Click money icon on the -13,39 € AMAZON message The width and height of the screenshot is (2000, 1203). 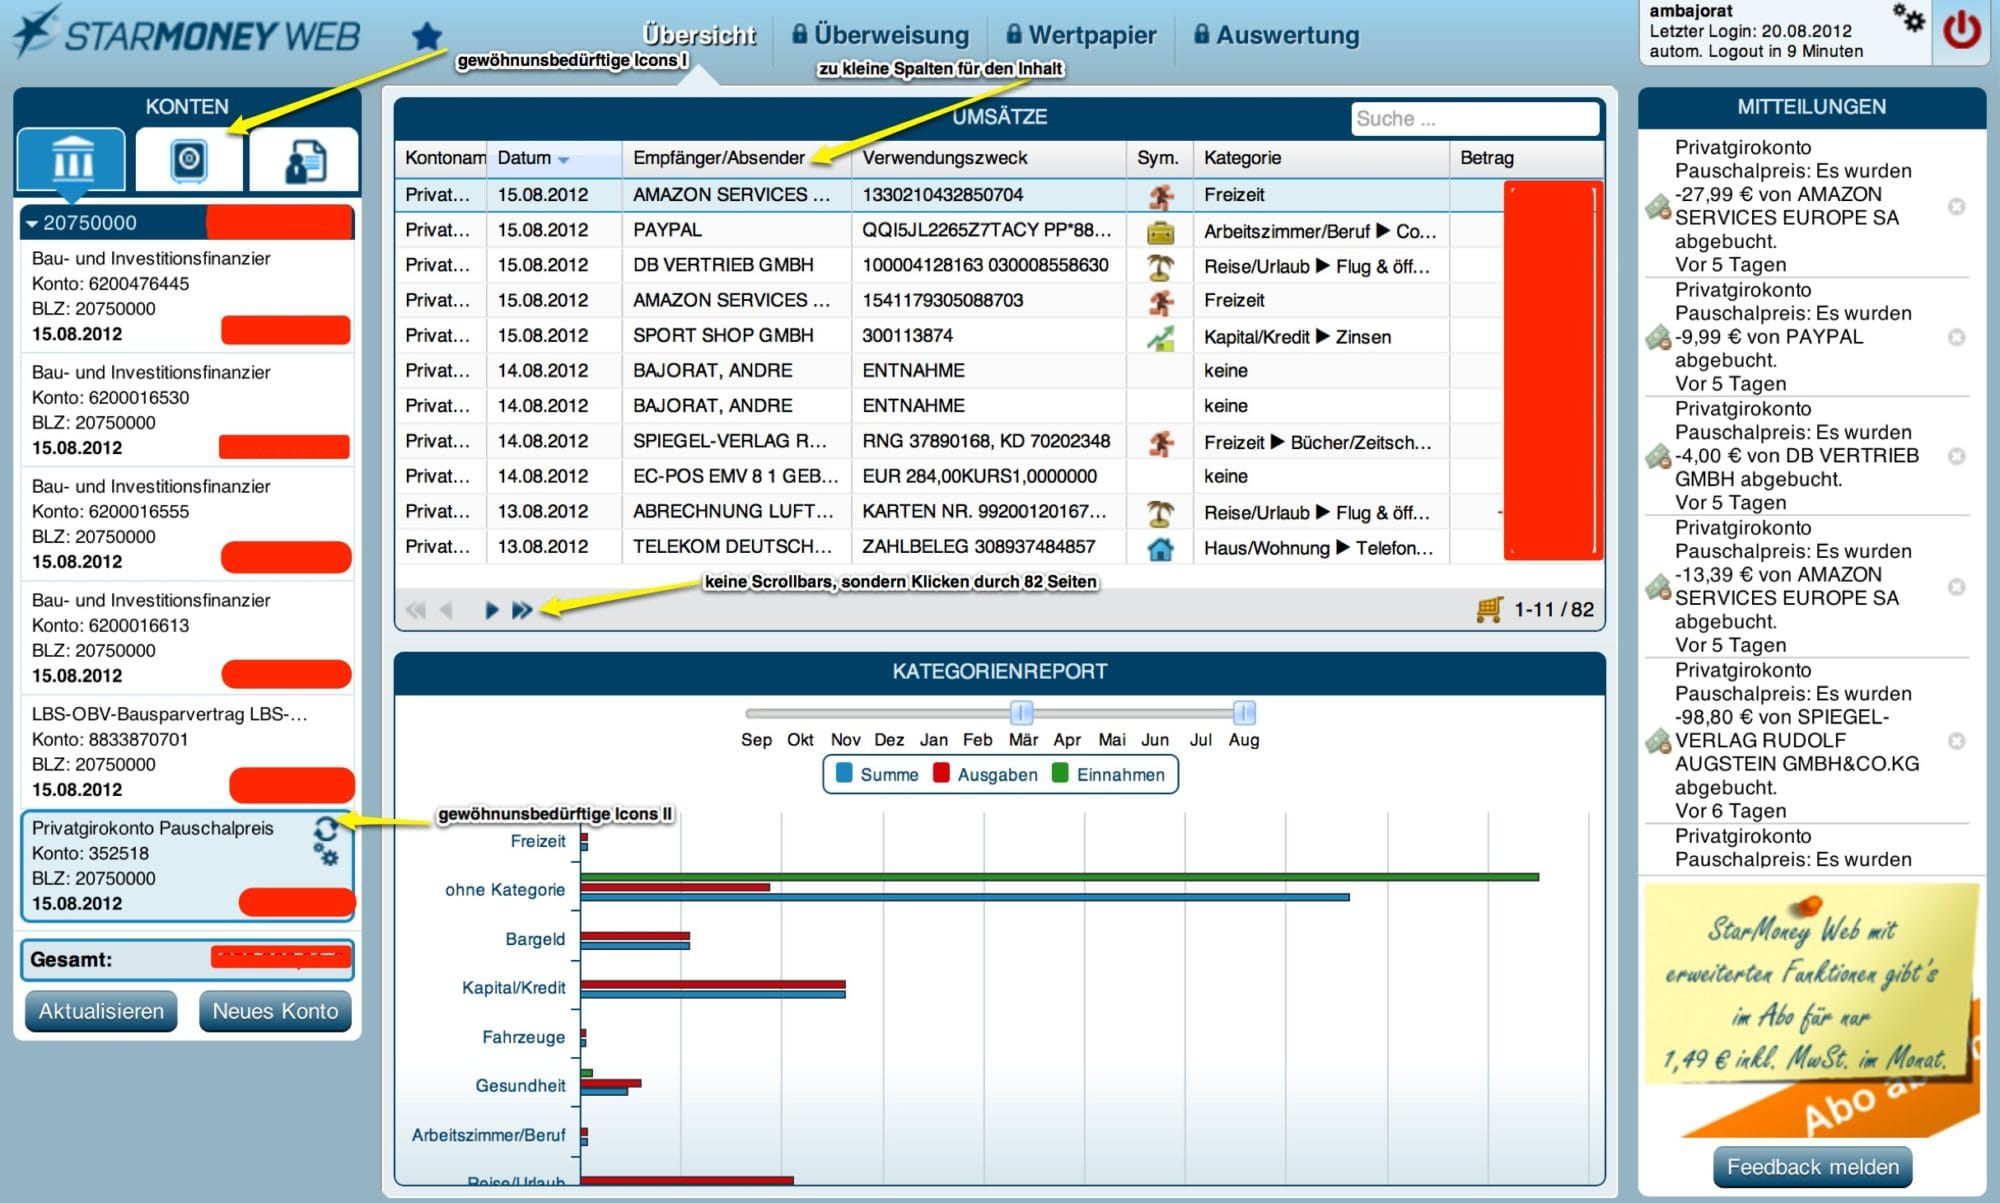1658,587
